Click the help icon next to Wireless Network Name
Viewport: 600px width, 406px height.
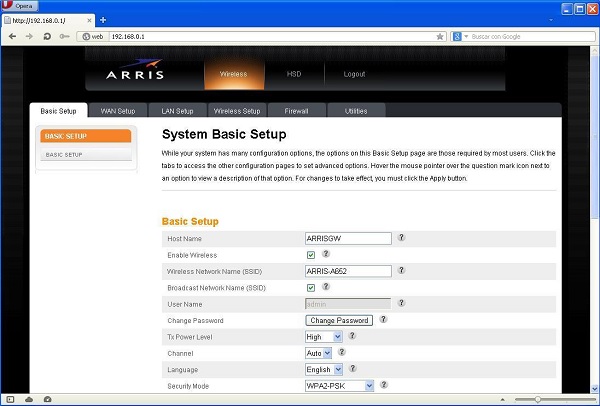[x=401, y=270]
